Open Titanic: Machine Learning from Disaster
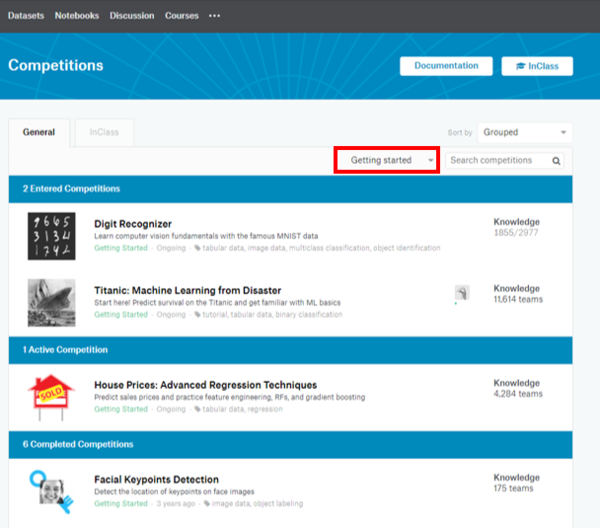Screen dimensions: 600x528 click(188, 290)
